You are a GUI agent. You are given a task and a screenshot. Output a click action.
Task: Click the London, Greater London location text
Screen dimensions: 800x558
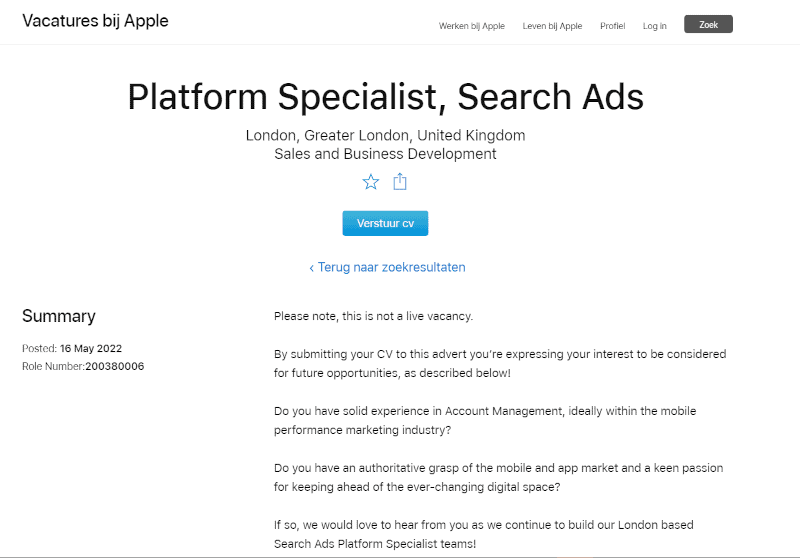click(385, 135)
